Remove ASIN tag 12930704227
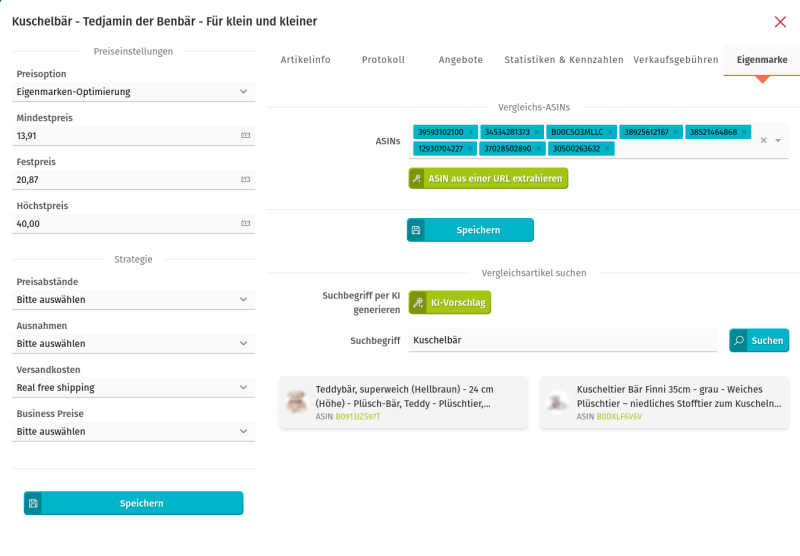This screenshot has height=556, width=800. (470, 149)
